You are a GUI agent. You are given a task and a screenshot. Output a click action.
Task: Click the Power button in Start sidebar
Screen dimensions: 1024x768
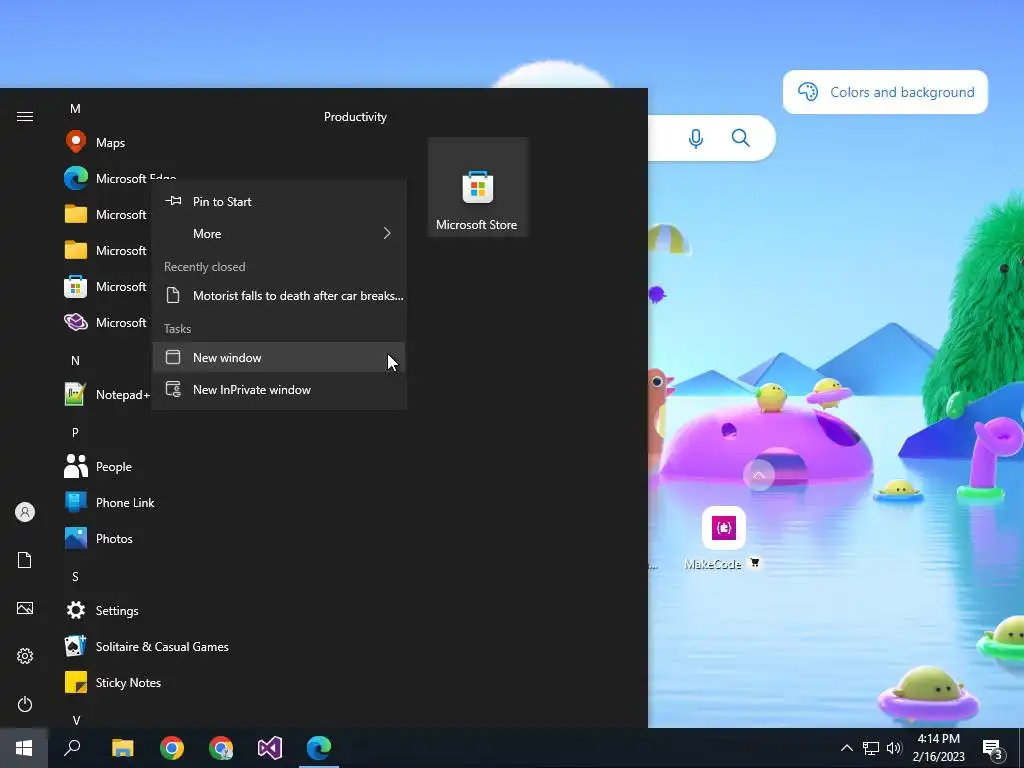[x=25, y=704]
